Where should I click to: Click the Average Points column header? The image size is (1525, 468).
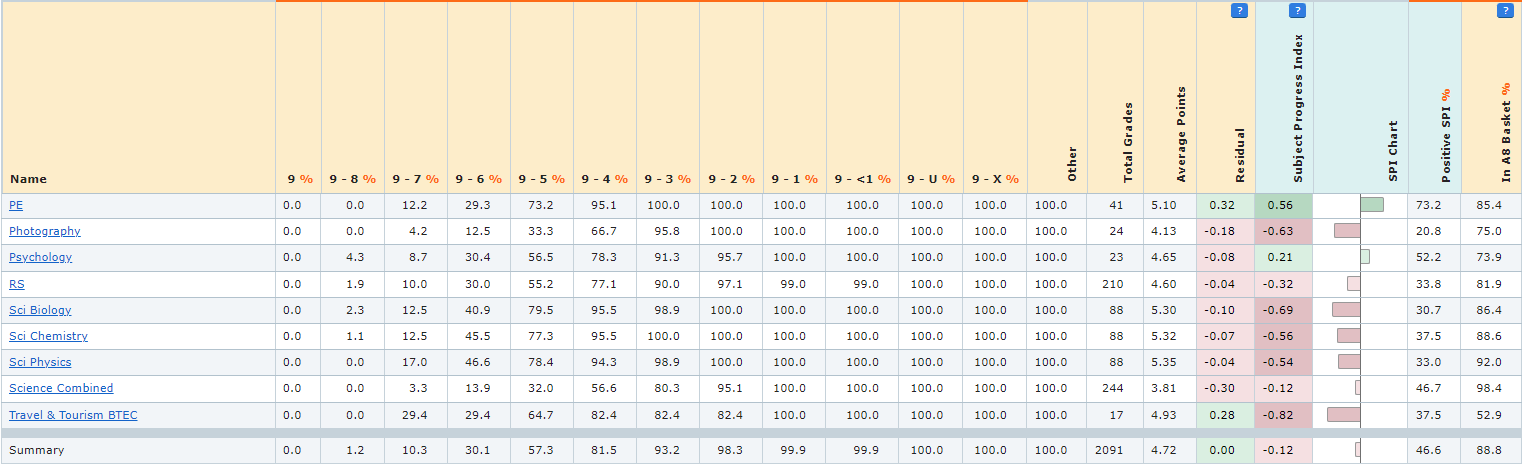pyautogui.click(x=1181, y=135)
